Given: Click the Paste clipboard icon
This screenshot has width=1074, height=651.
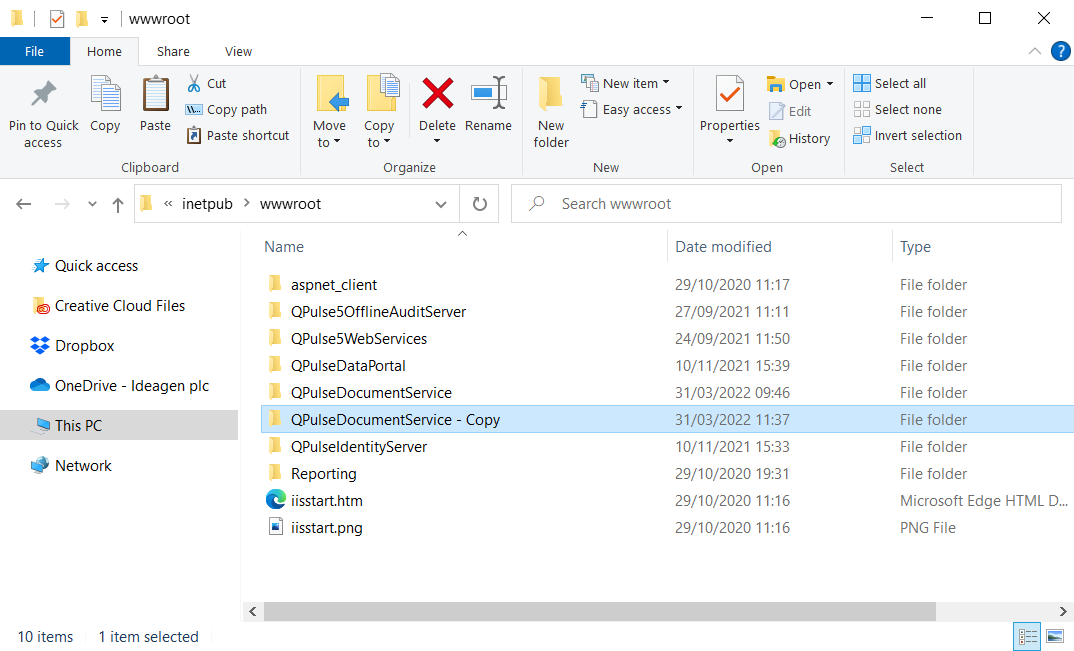Looking at the screenshot, I should click(x=155, y=95).
